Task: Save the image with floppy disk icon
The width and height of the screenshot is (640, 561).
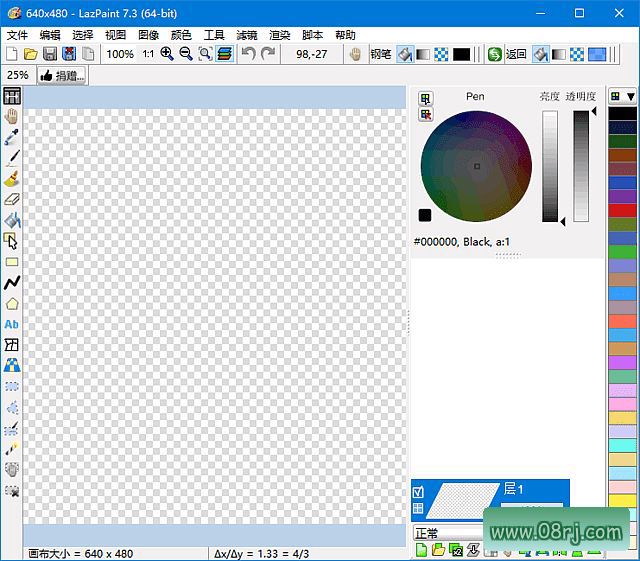Action: click(50, 54)
